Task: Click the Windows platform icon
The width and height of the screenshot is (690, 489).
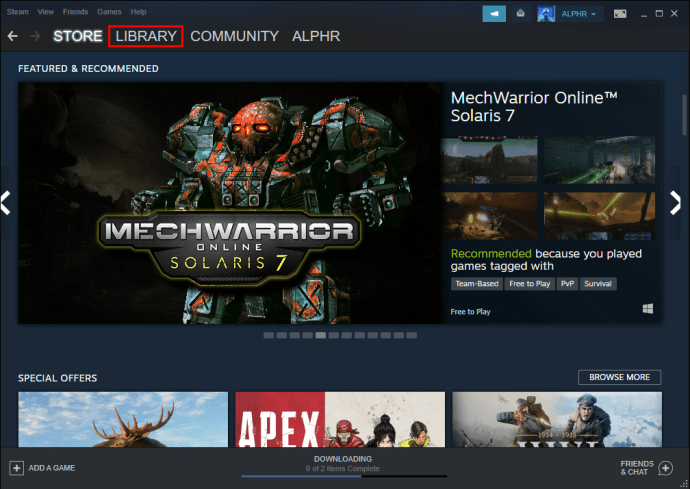Action: [648, 309]
